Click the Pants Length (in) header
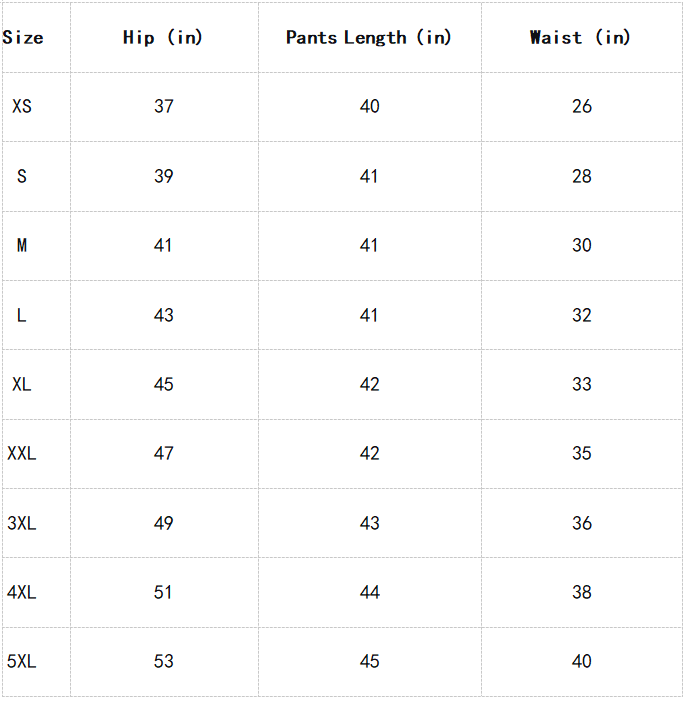The width and height of the screenshot is (684, 702). point(369,38)
